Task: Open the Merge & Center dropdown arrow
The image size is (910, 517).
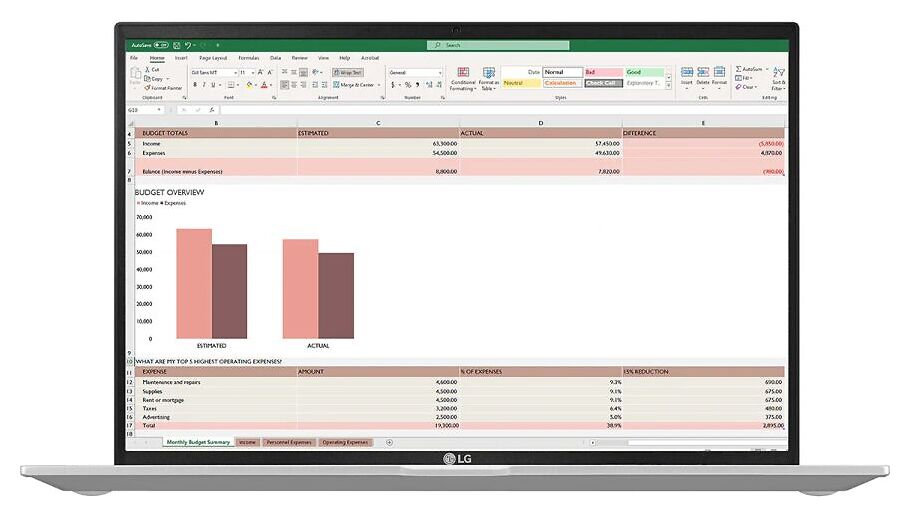Action: pos(379,85)
